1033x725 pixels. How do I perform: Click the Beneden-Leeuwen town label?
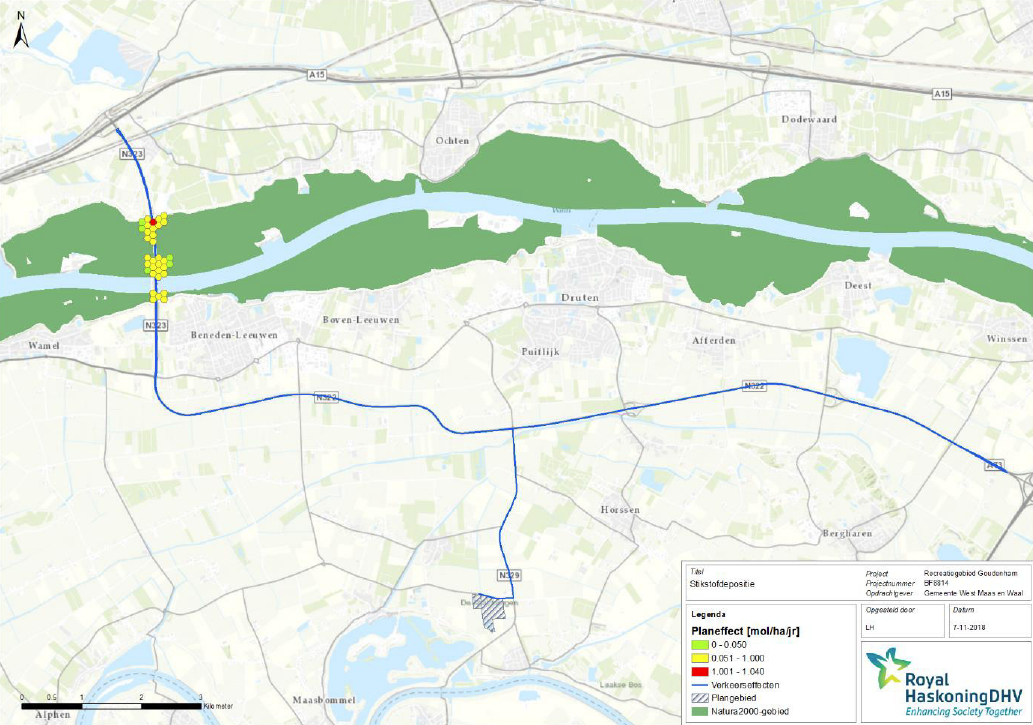235,335
